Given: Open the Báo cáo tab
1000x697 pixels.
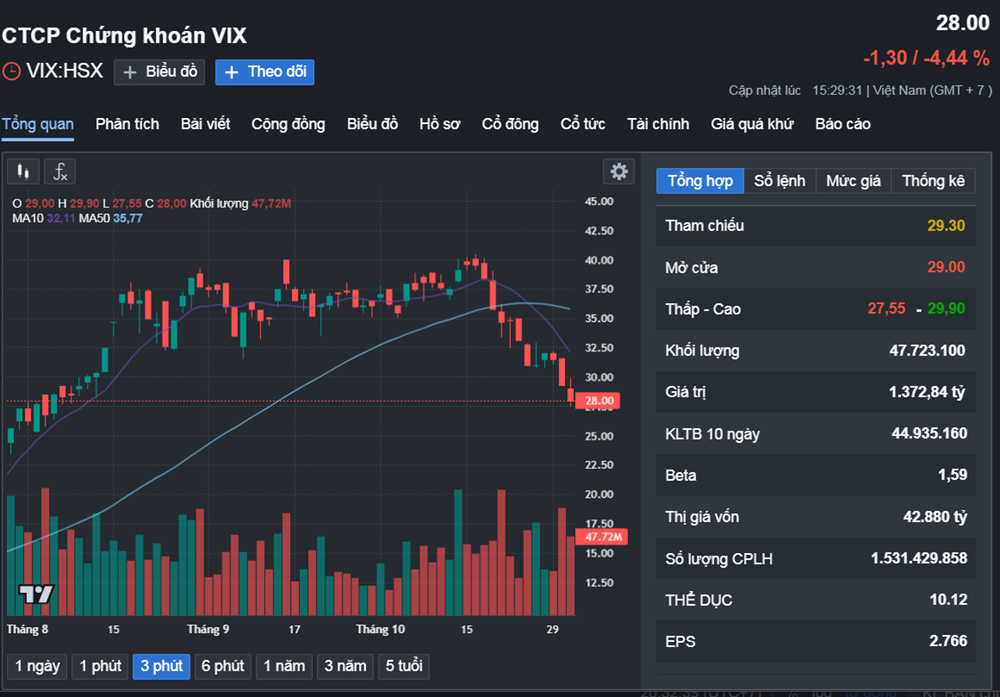Looking at the screenshot, I should pyautogui.click(x=842, y=124).
